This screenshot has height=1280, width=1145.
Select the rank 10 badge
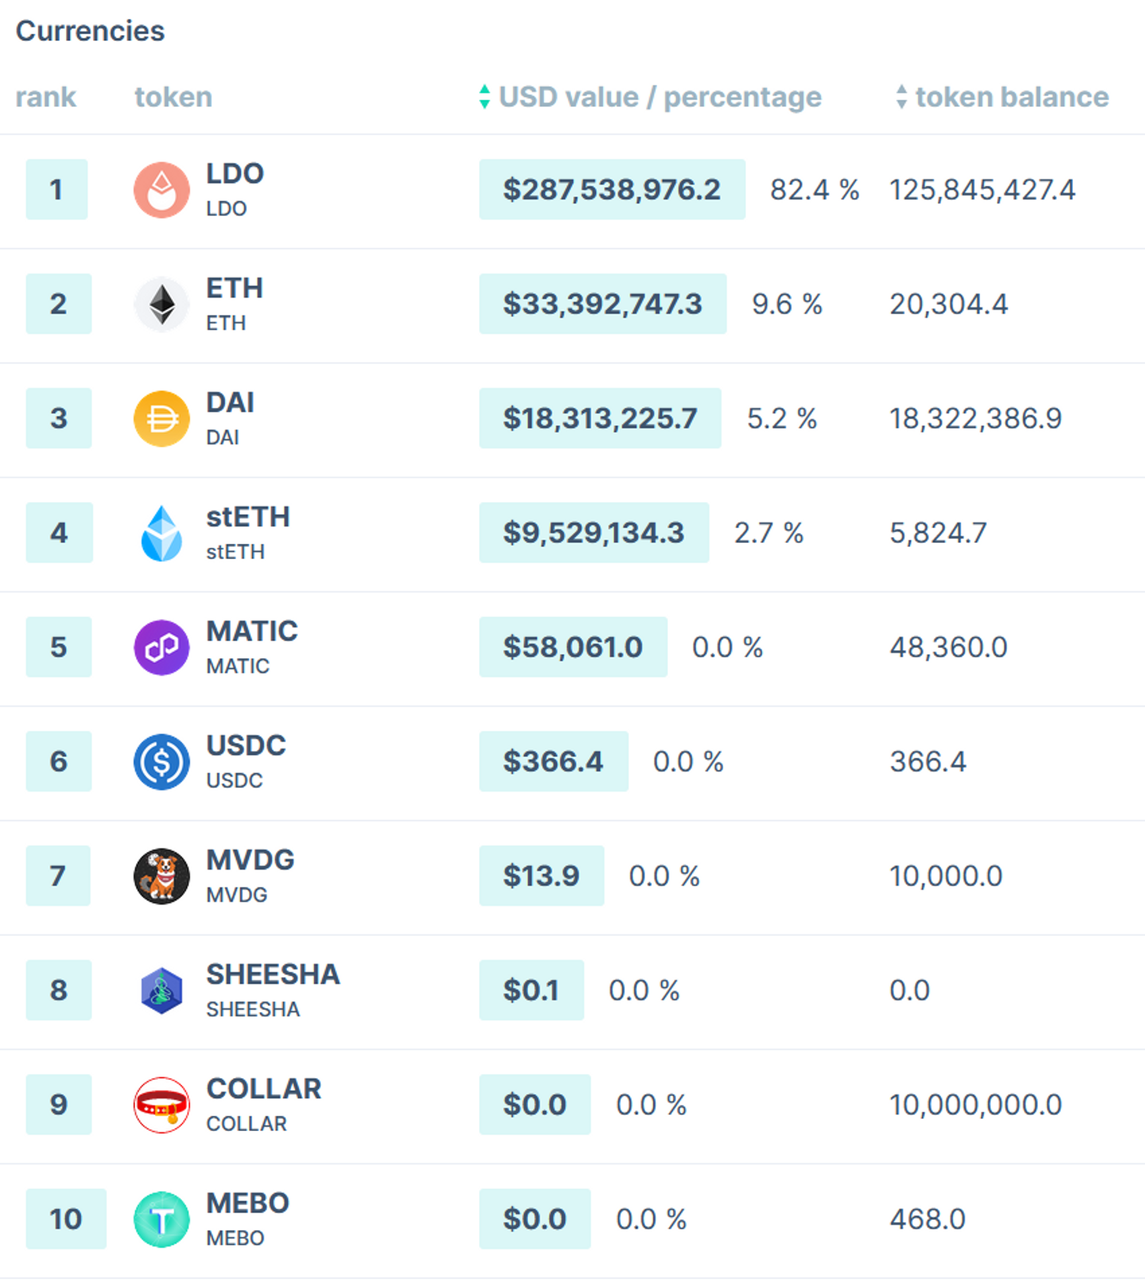coord(65,1219)
